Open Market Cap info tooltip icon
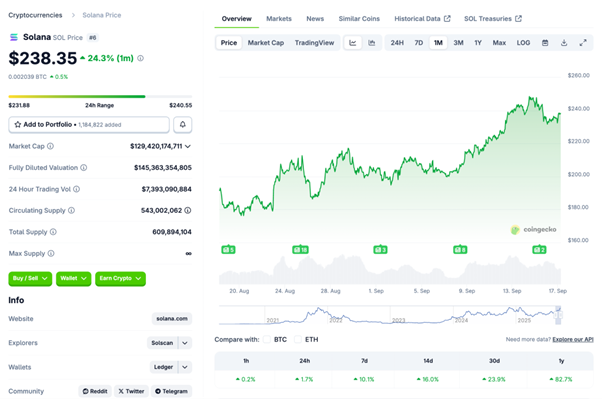 pyautogui.click(x=50, y=146)
